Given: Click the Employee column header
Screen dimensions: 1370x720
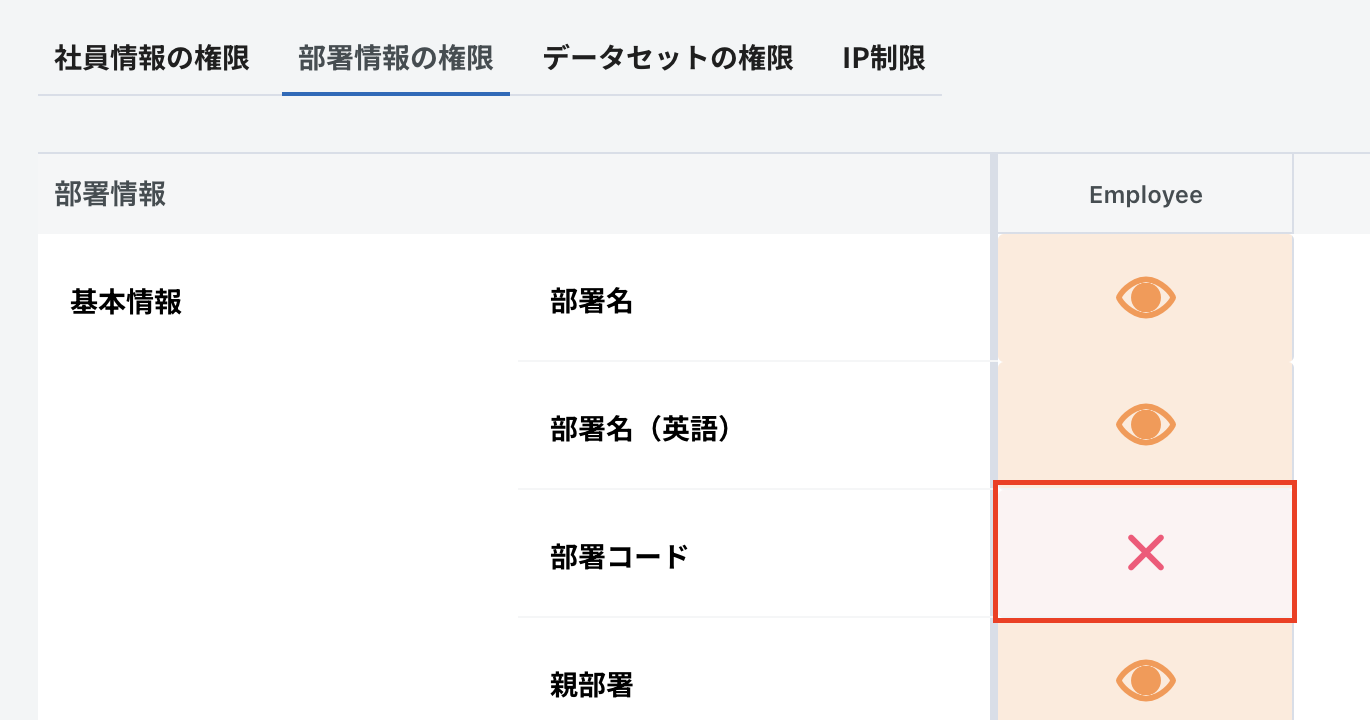Looking at the screenshot, I should 1145,194.
